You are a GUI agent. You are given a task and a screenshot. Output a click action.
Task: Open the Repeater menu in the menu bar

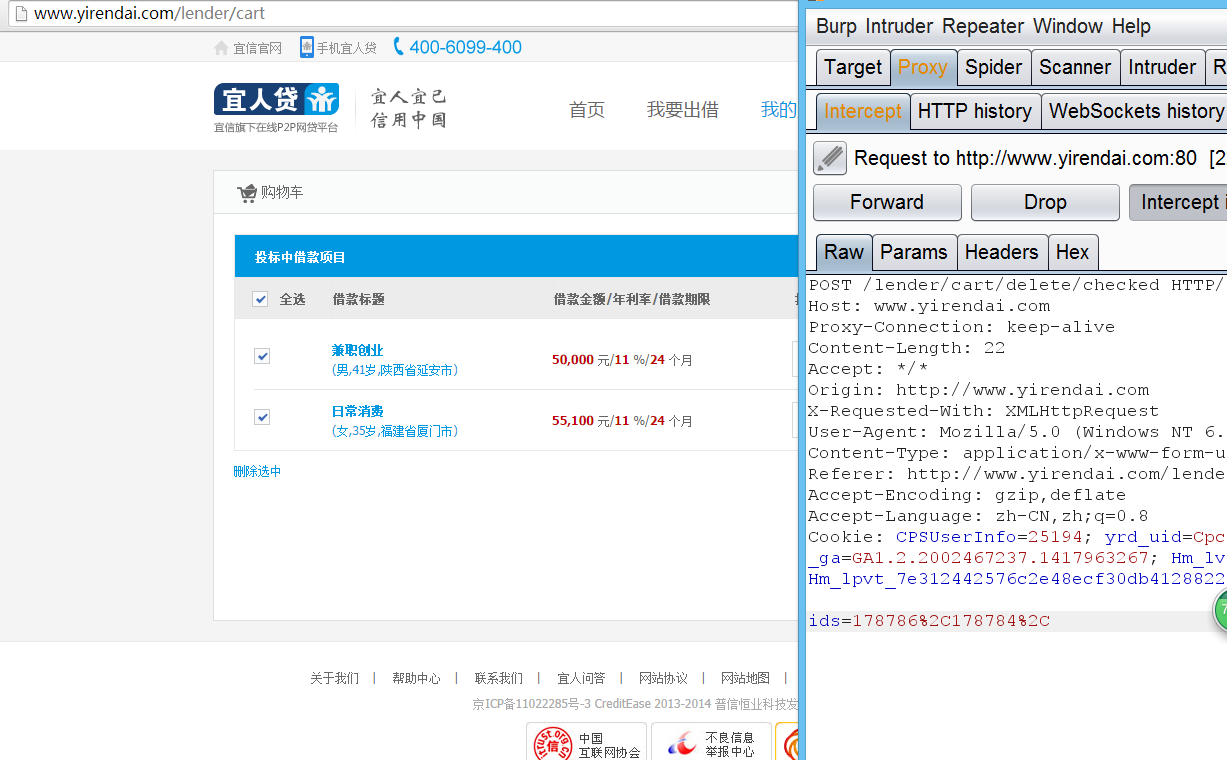coord(983,26)
